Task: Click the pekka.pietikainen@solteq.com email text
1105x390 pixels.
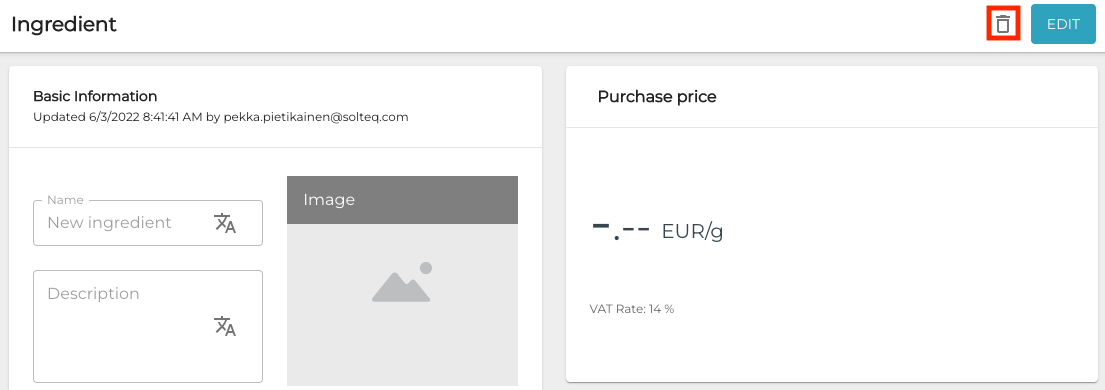Action: [x=316, y=117]
